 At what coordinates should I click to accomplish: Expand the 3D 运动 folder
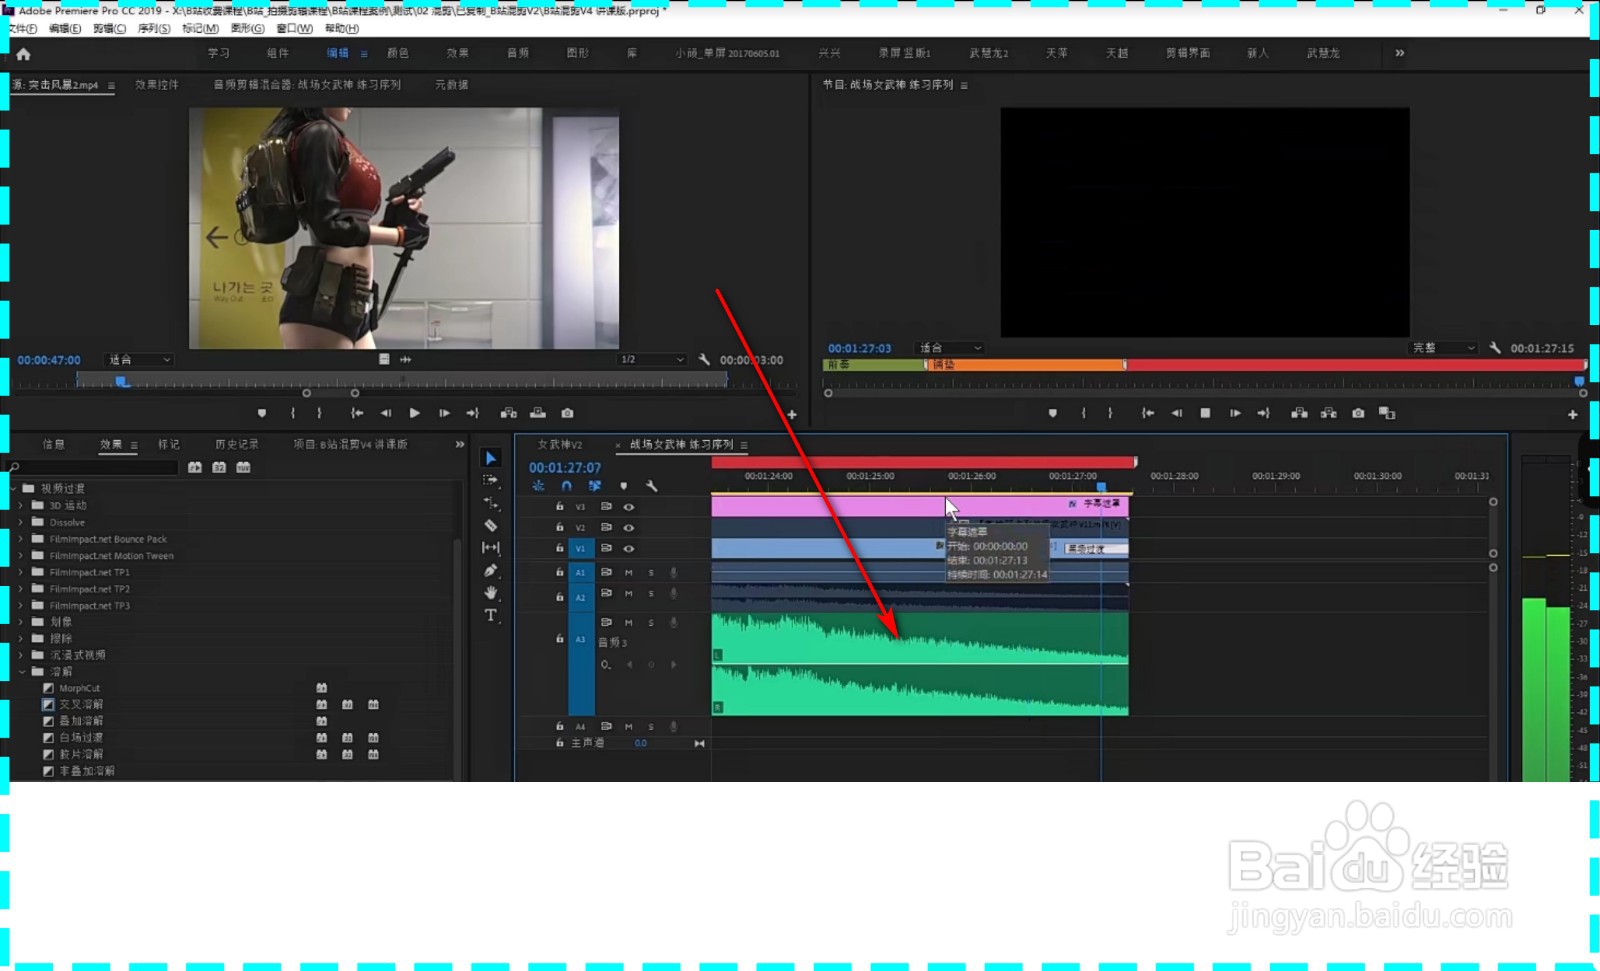point(21,506)
